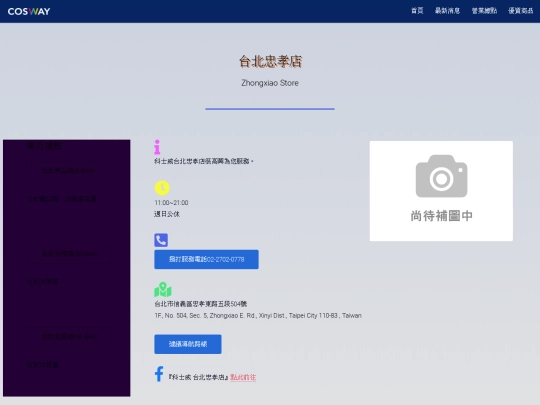Open the 最新消息 news menu item

pos(447,11)
